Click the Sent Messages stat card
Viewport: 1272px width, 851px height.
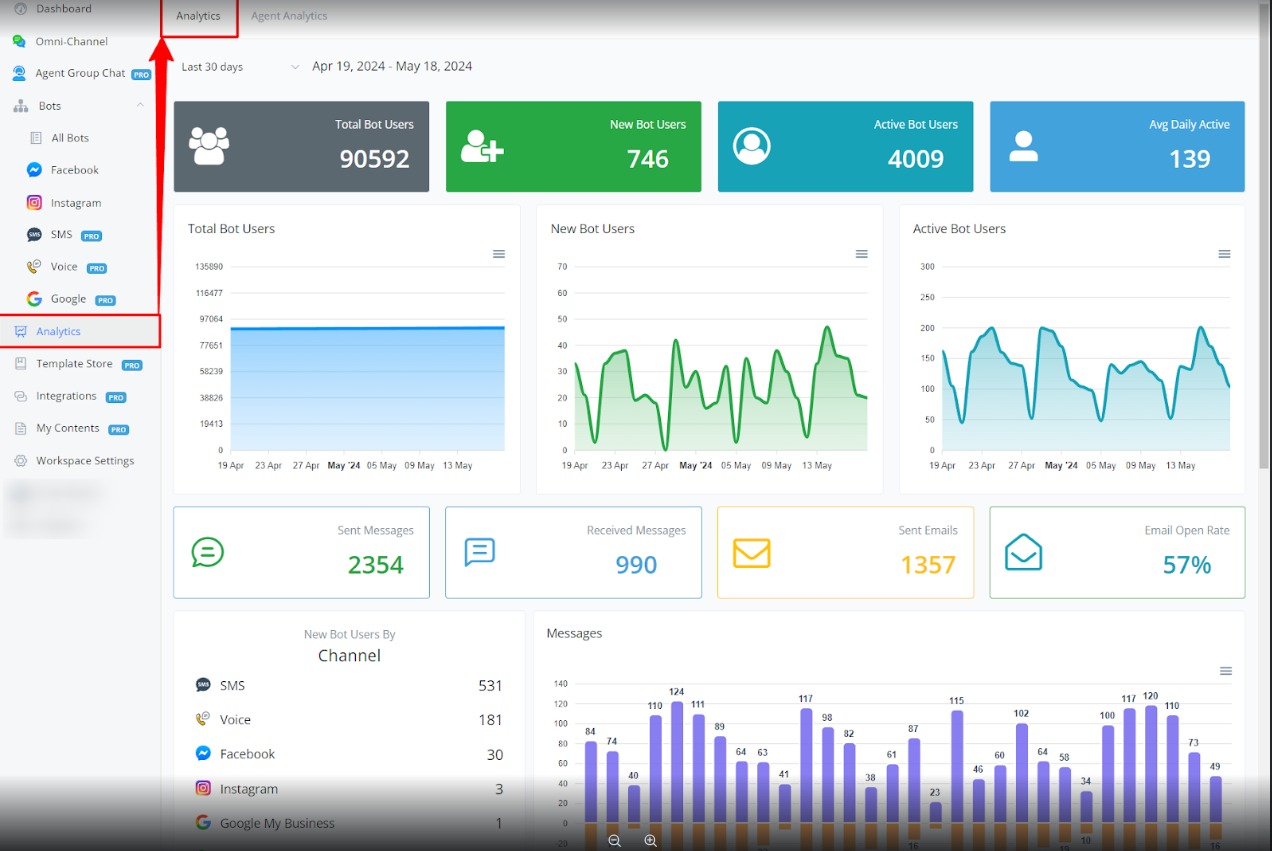coord(301,552)
